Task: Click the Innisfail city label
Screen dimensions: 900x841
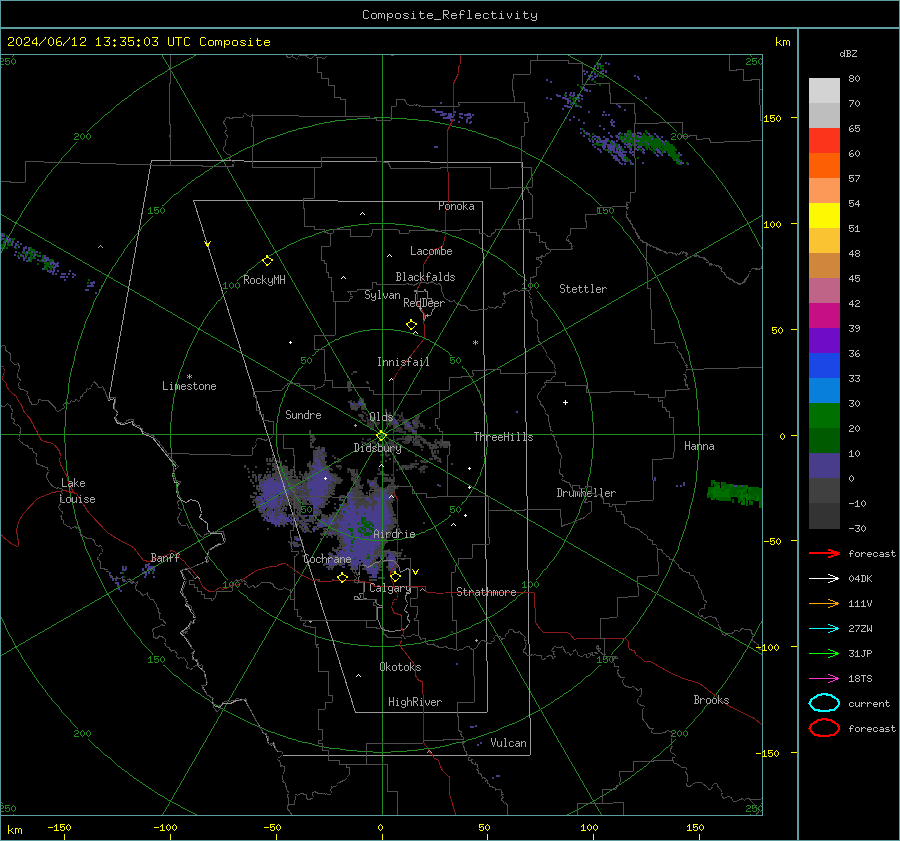Action: [403, 362]
